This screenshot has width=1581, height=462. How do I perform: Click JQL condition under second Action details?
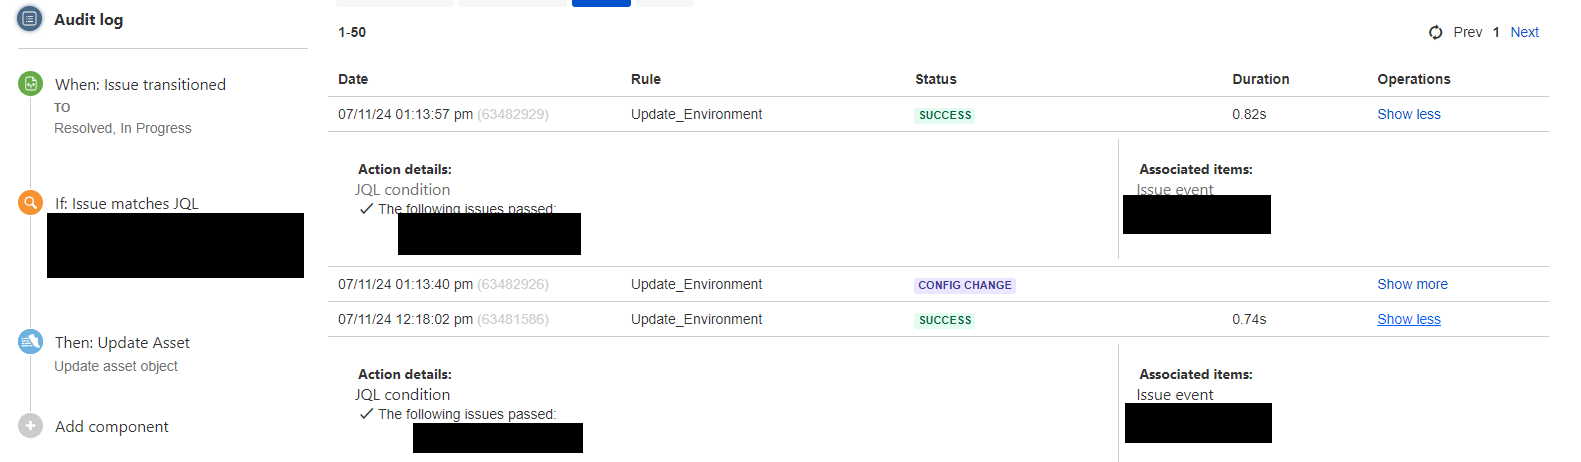click(x=402, y=394)
